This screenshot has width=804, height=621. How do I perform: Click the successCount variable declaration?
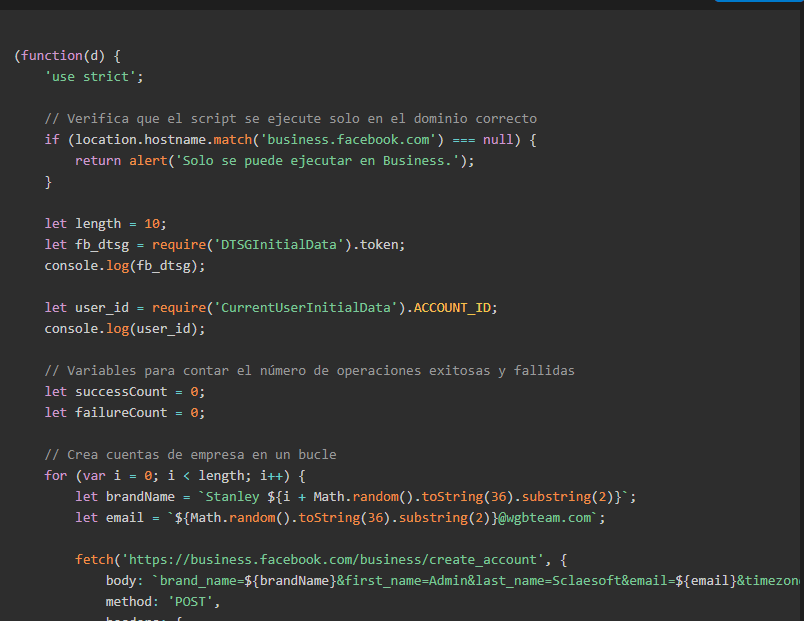[124, 391]
